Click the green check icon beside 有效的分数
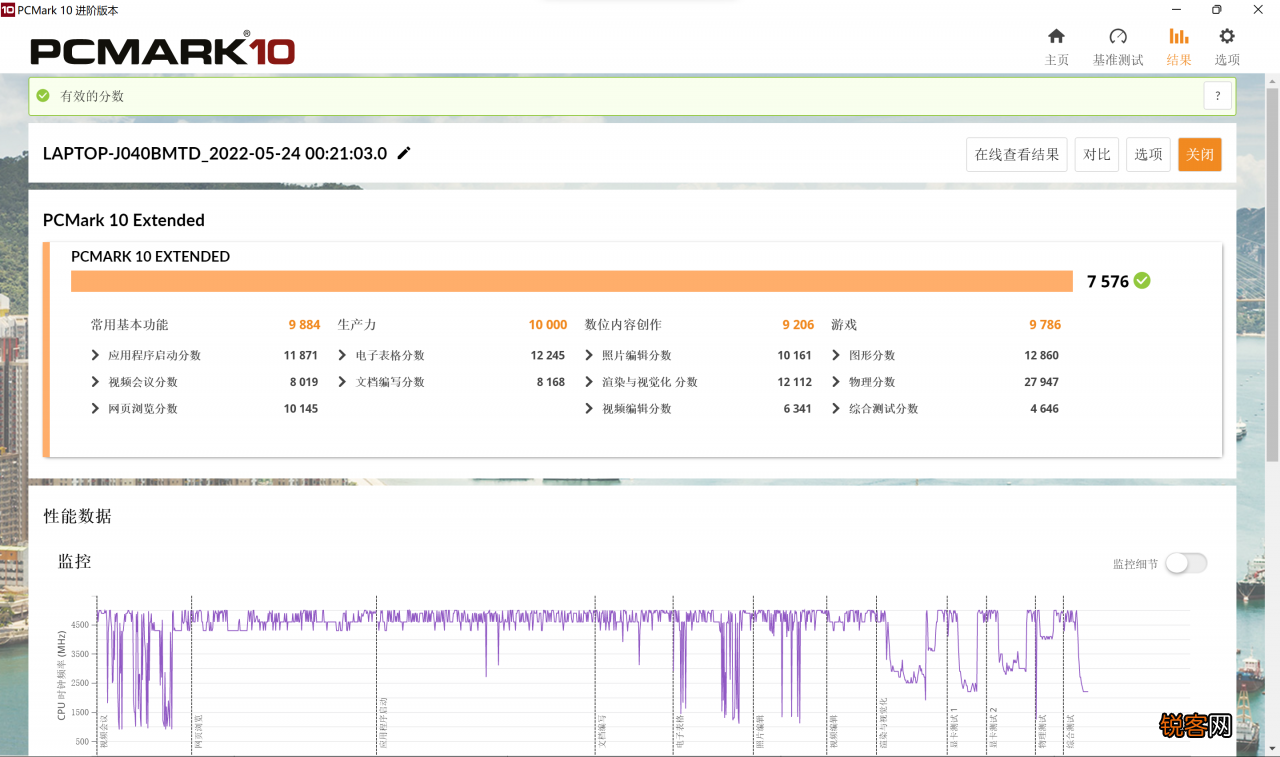 click(x=43, y=96)
